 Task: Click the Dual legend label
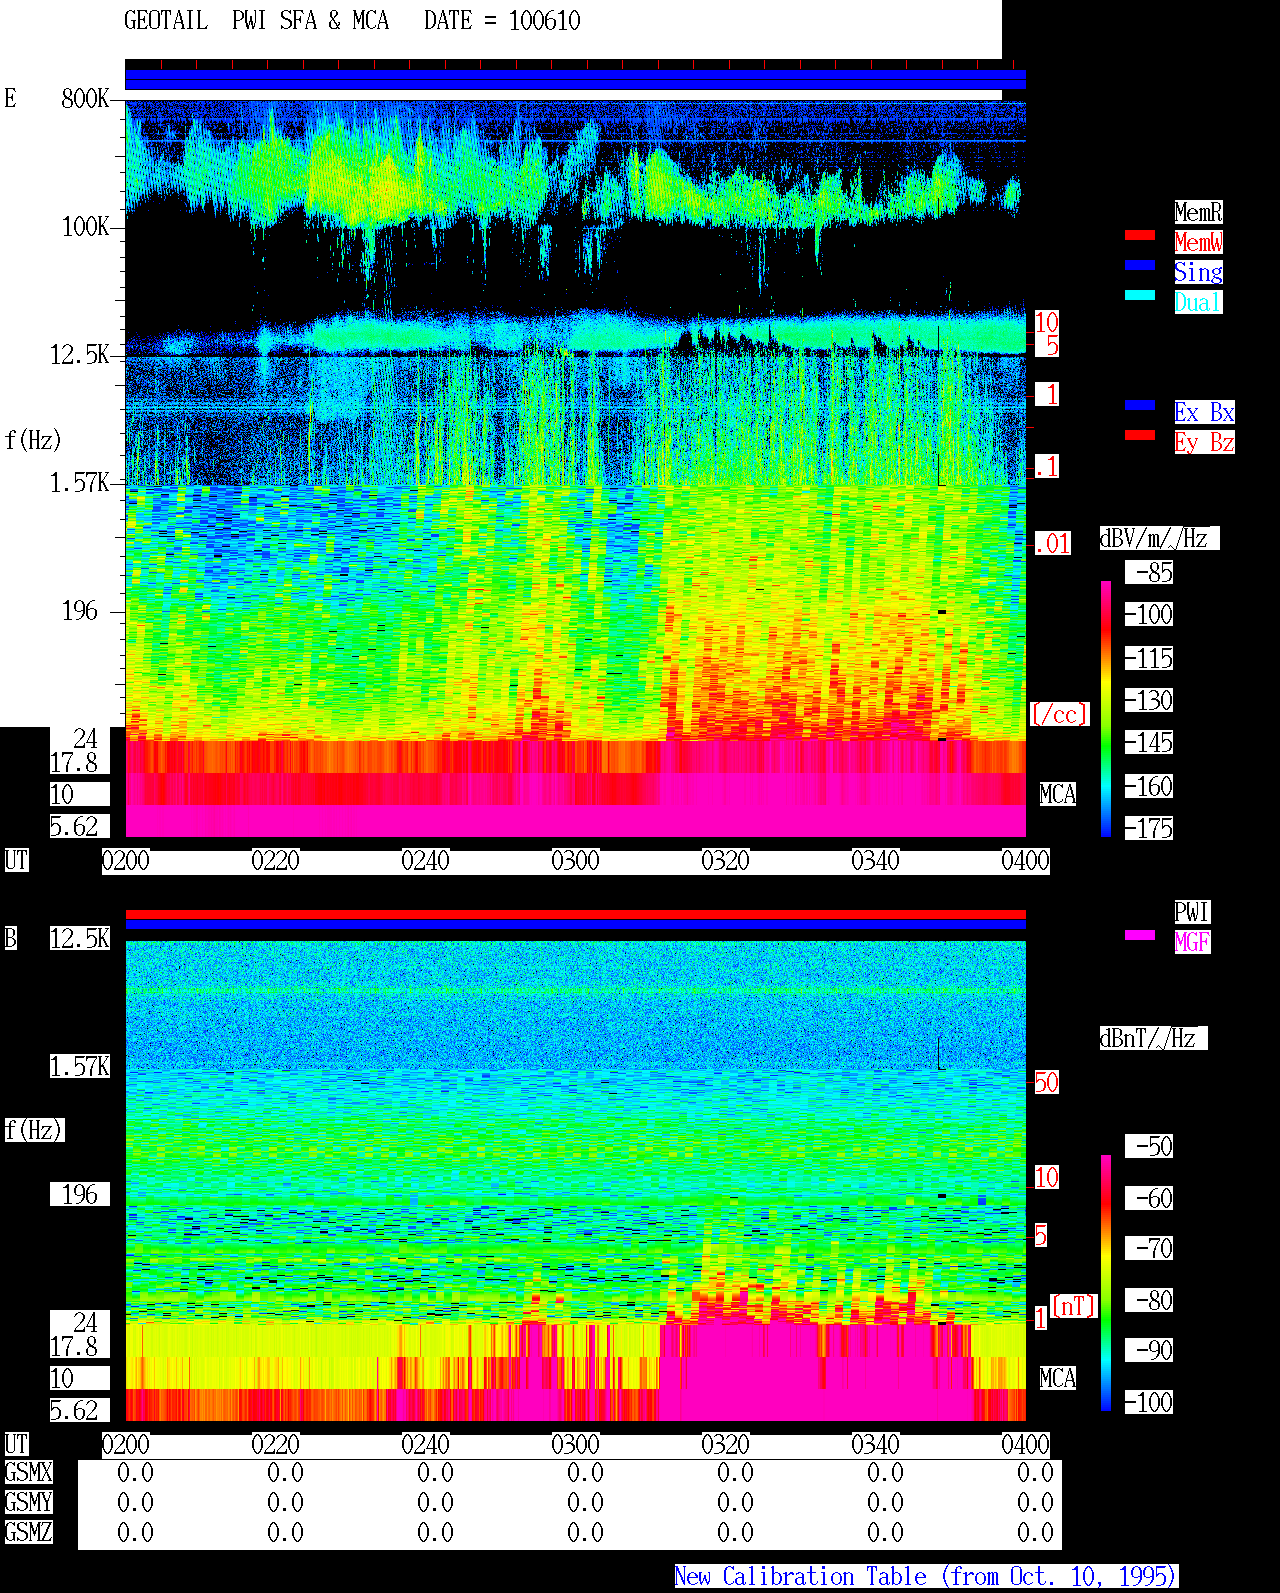1198,302
